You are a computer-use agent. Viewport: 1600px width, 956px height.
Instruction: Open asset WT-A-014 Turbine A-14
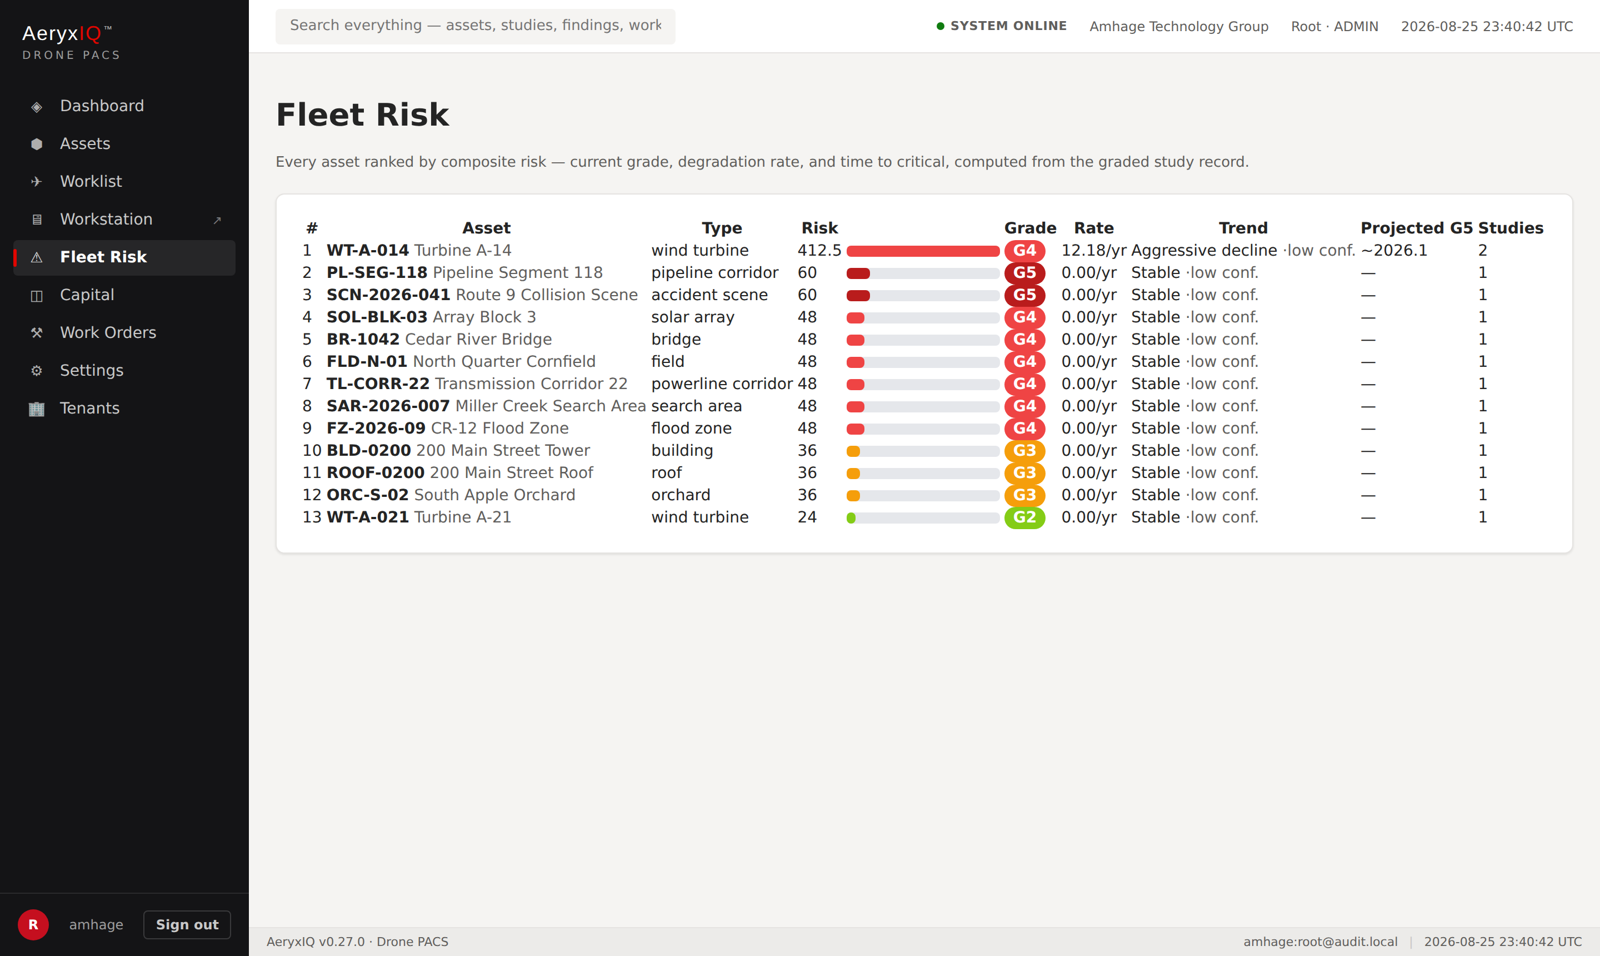(419, 251)
